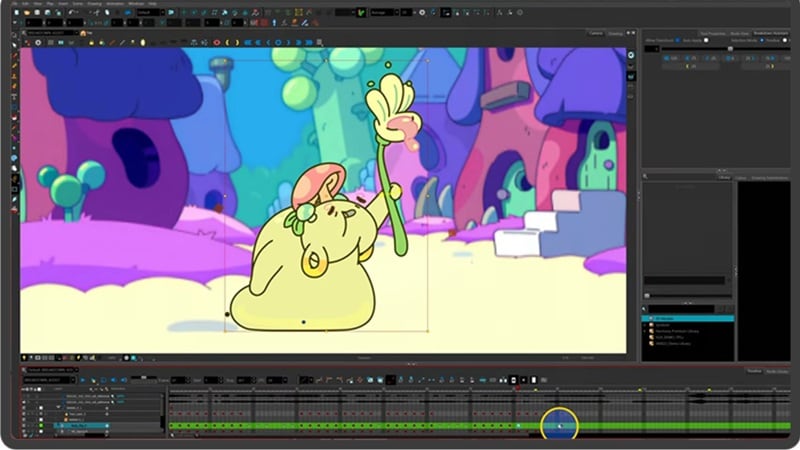The image size is (800, 450).
Task: Click the last-frame blue double arrow icon
Action: 309,42
